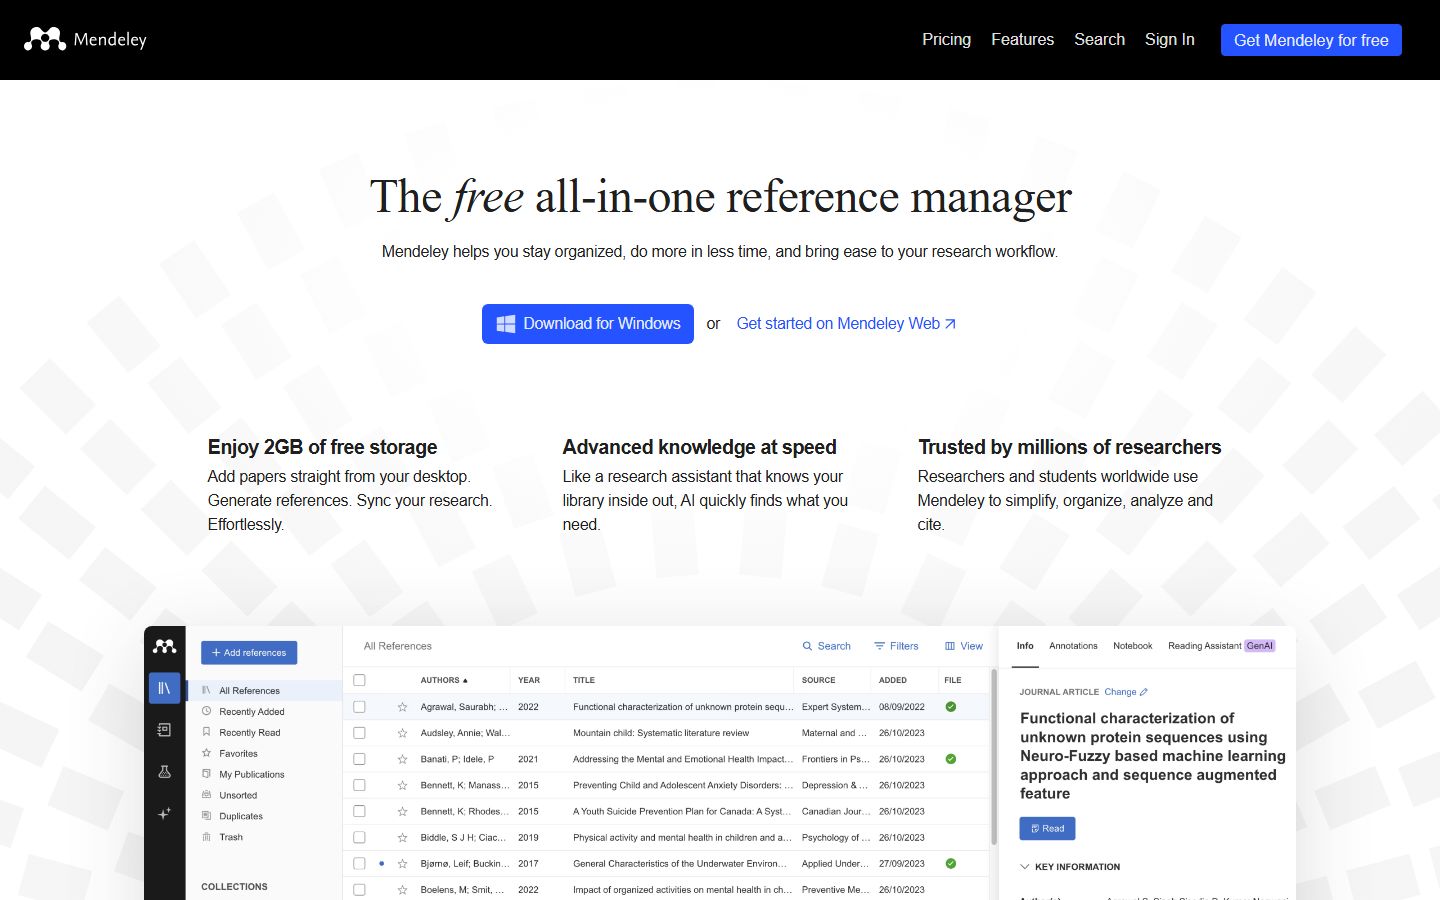Sort by the ADDED column header
1440x900 pixels.
(893, 680)
